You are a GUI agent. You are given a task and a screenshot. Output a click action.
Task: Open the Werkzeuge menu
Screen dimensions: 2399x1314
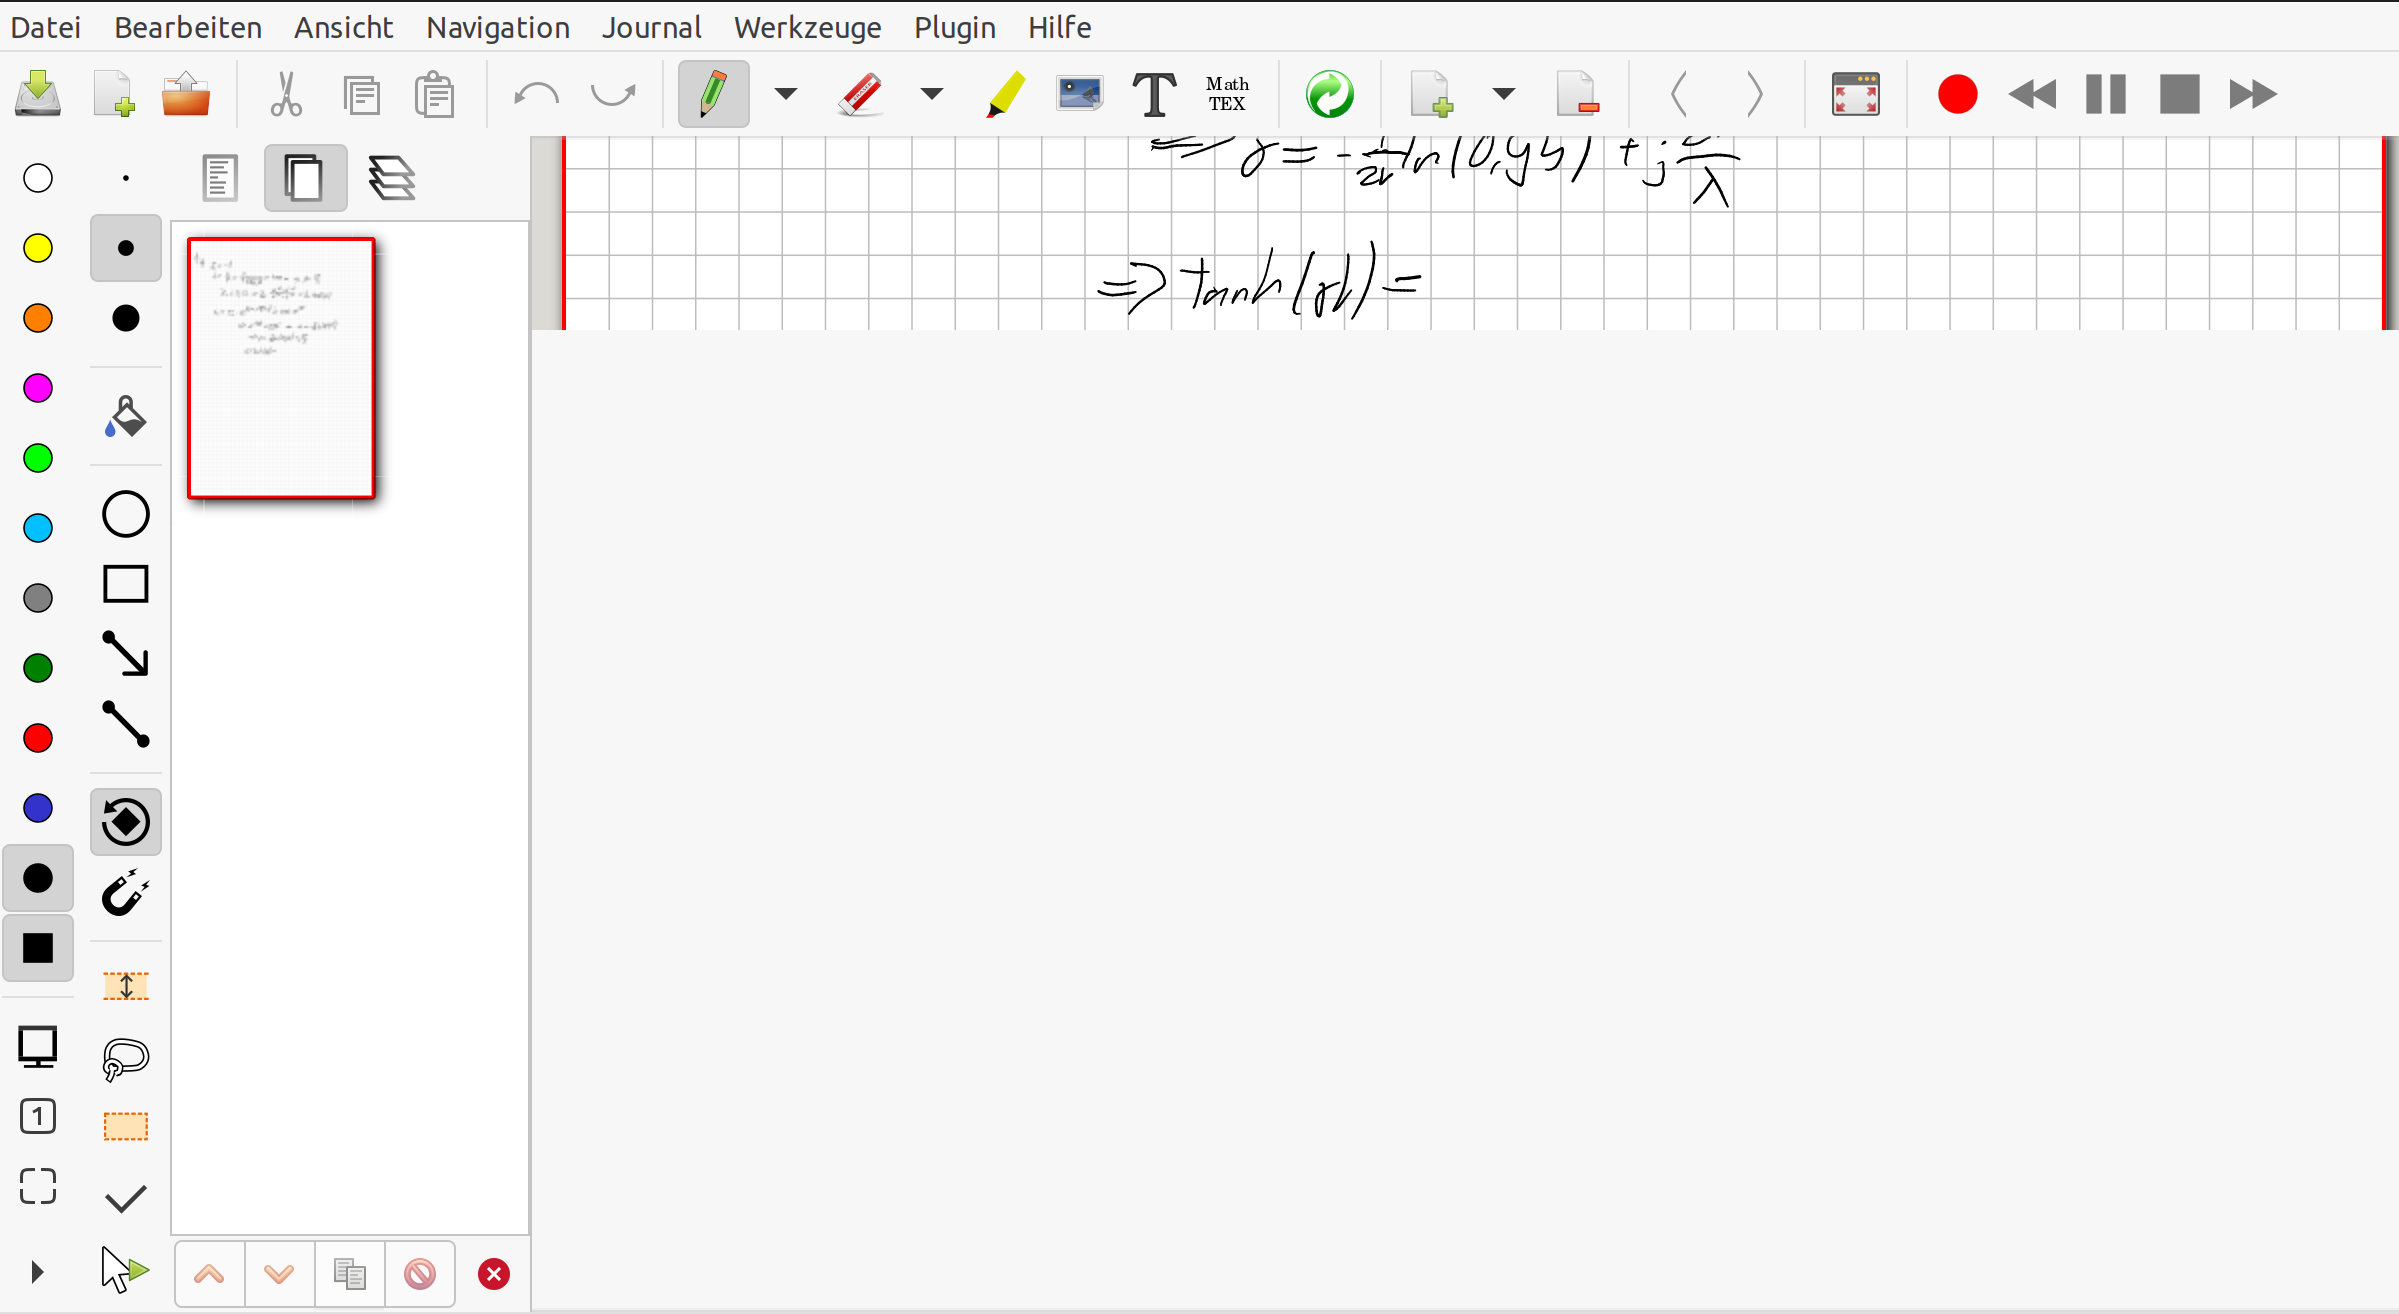pyautogui.click(x=807, y=27)
